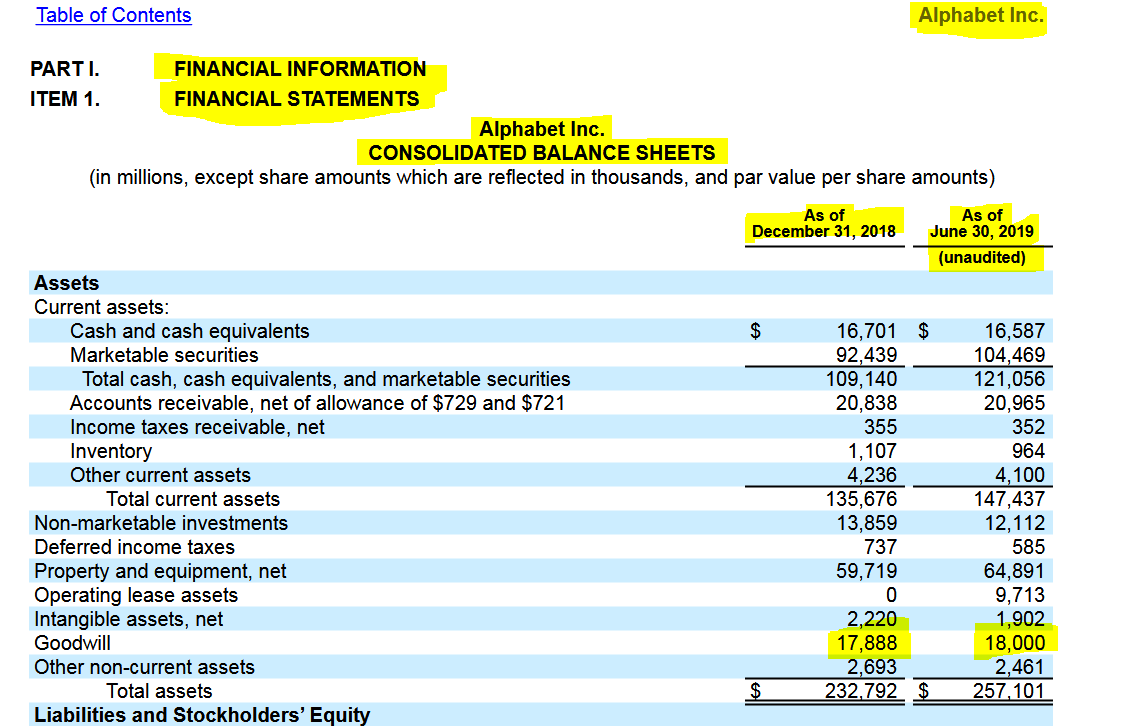Image resolution: width=1125 pixels, height=726 pixels.
Task: Select the income taxes receivable value 355
Action: point(880,427)
